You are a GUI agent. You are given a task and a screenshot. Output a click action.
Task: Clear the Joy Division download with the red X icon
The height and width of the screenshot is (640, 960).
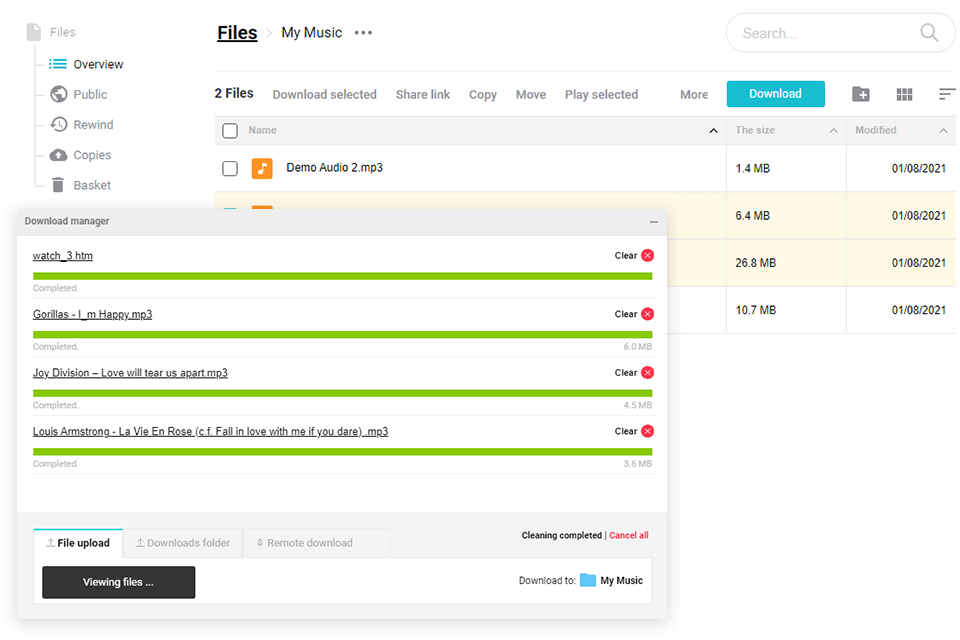[x=647, y=372]
